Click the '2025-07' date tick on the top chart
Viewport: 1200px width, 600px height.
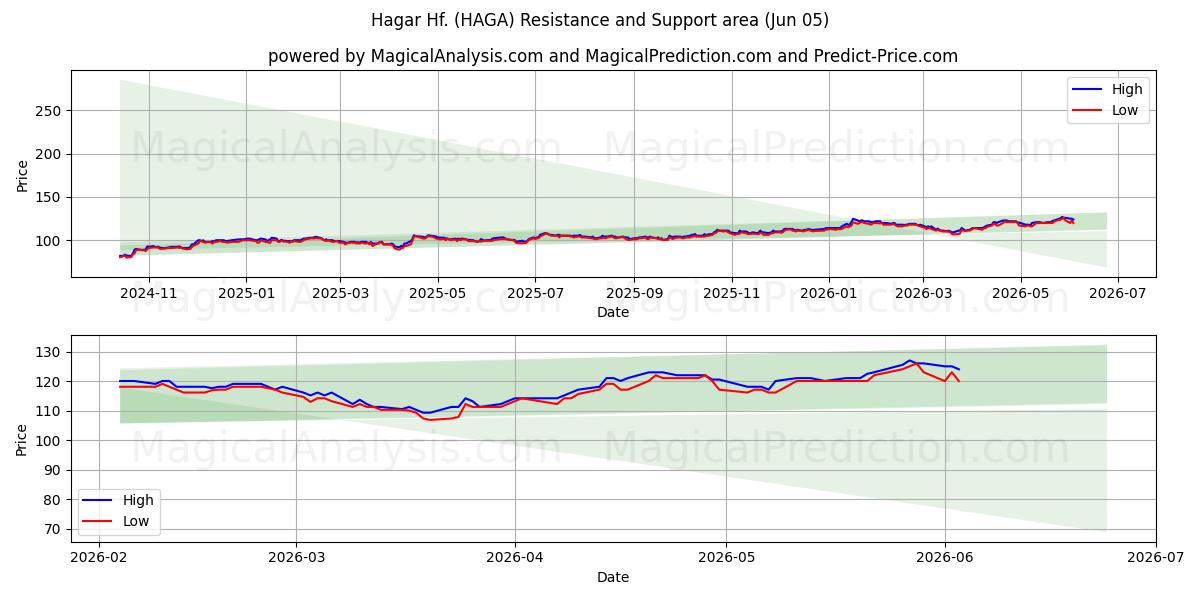point(534,294)
